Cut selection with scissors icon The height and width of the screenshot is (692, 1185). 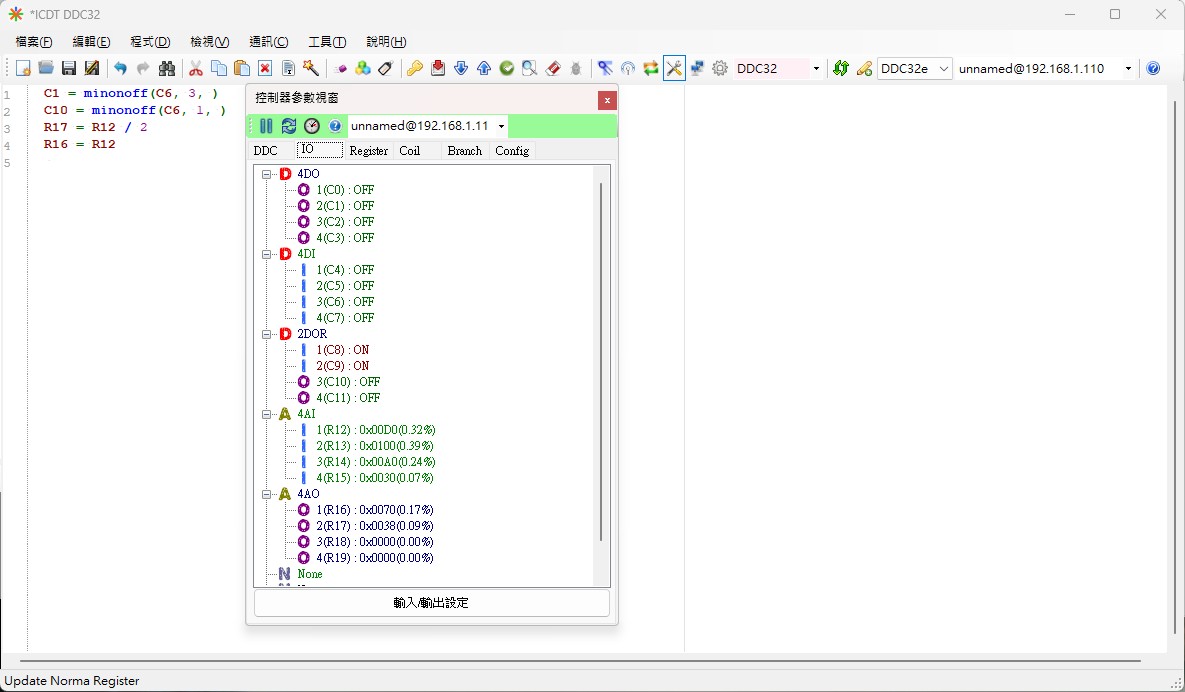coord(196,68)
